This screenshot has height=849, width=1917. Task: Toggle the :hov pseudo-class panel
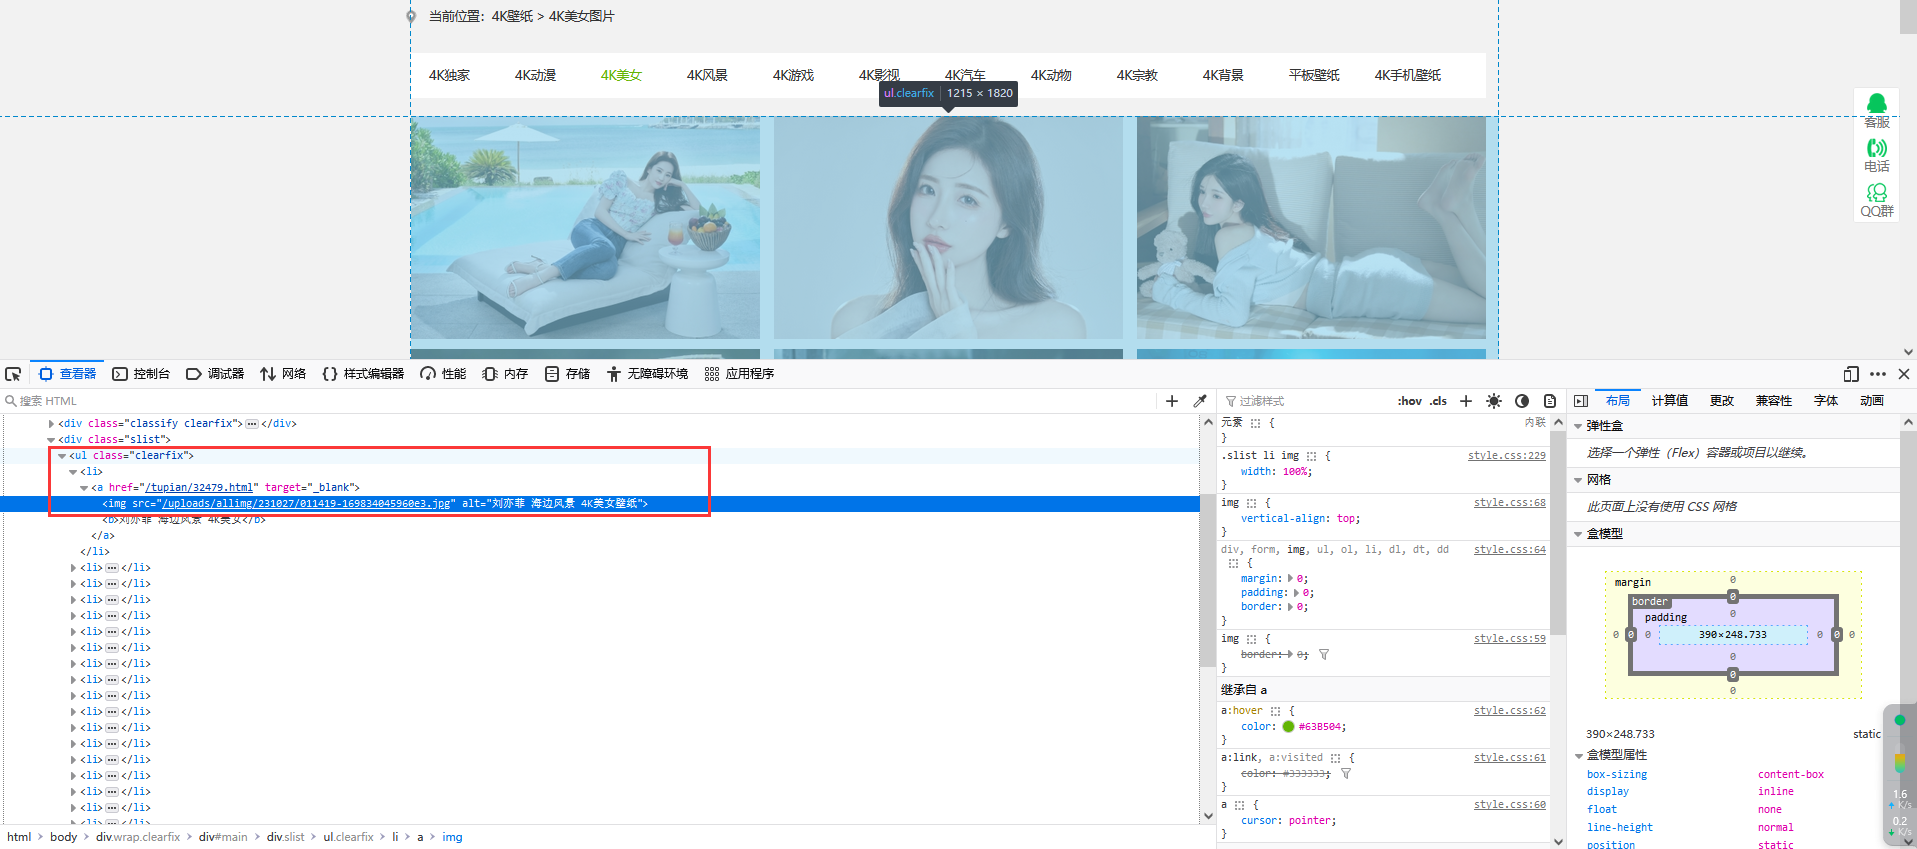pos(1409,401)
